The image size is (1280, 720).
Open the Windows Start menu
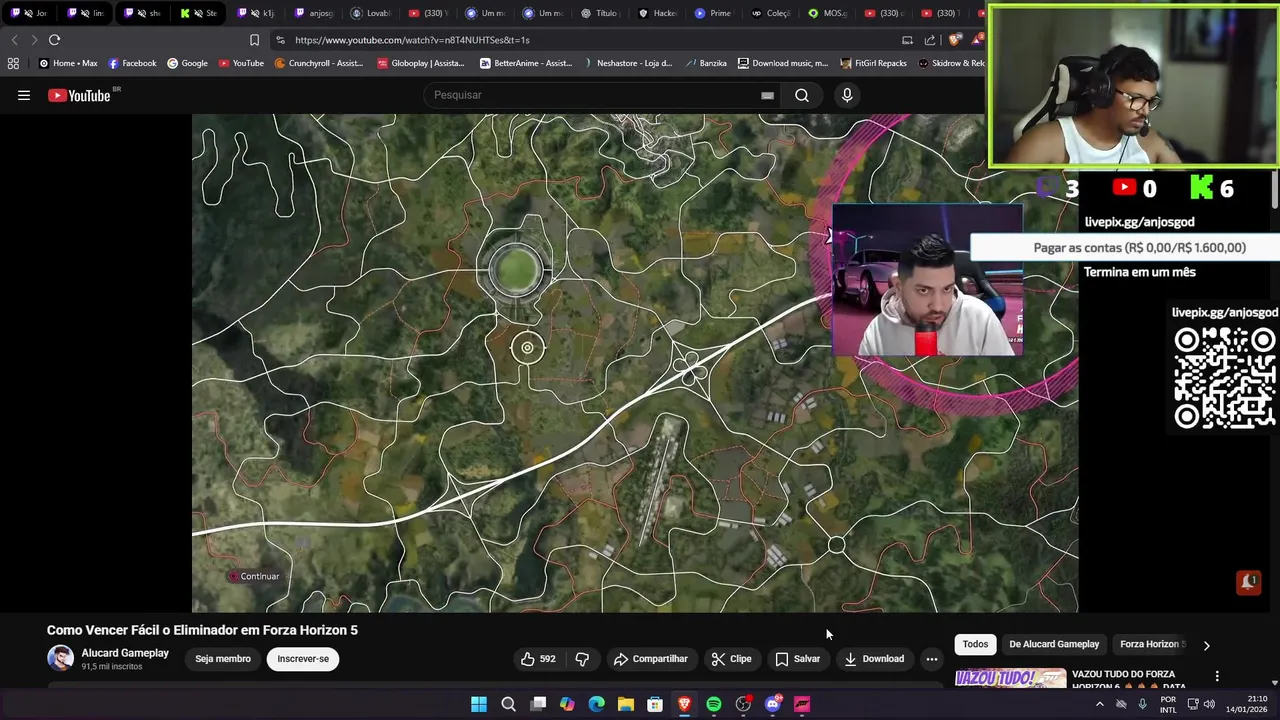coord(479,704)
